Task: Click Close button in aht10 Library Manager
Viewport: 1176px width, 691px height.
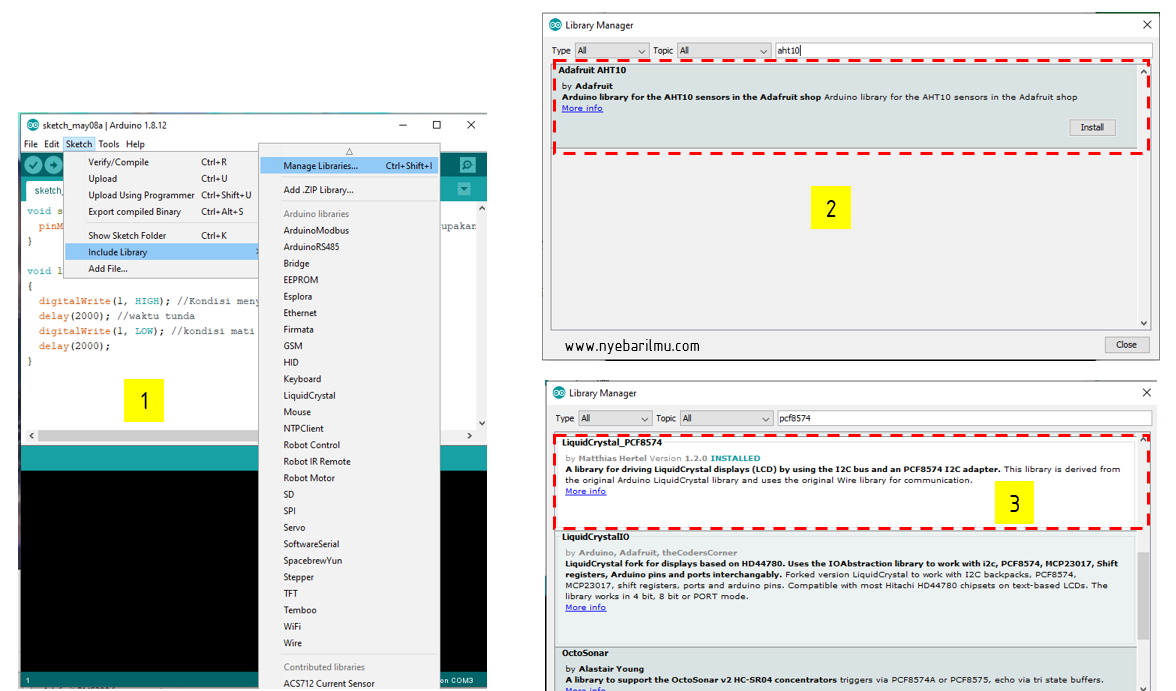Action: 1126,344
